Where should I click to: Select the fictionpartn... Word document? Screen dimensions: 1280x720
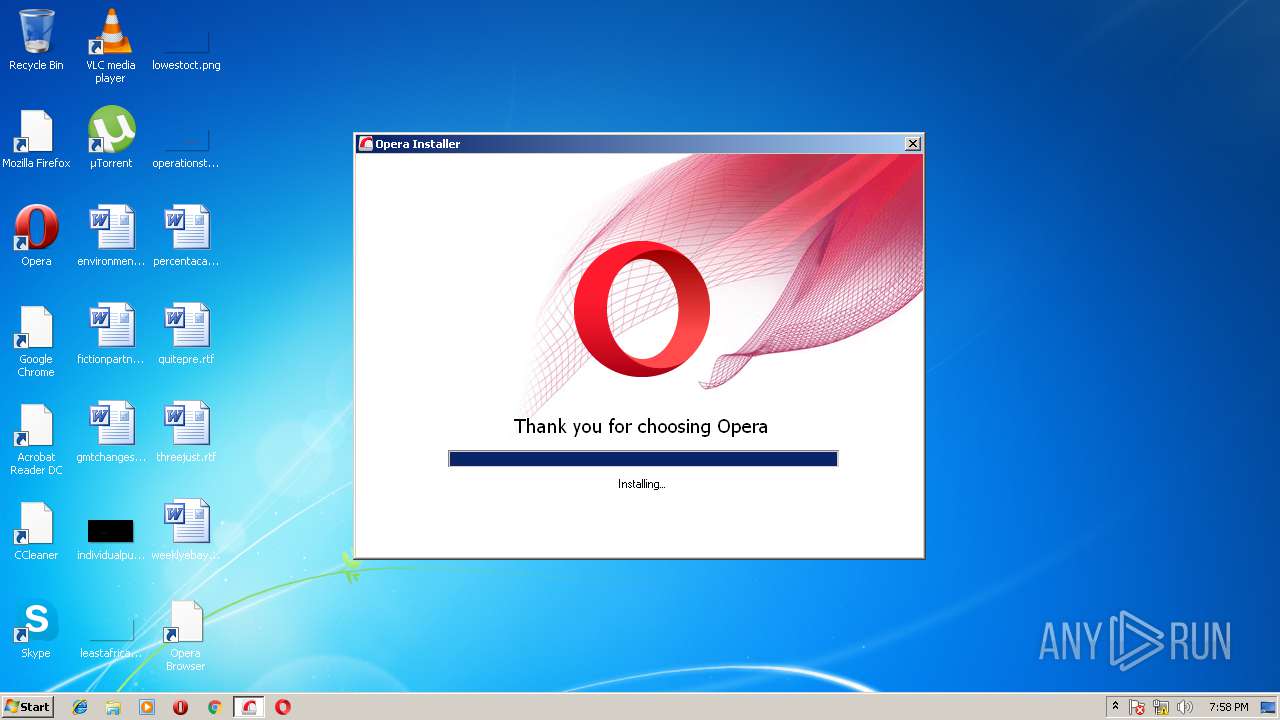click(111, 334)
